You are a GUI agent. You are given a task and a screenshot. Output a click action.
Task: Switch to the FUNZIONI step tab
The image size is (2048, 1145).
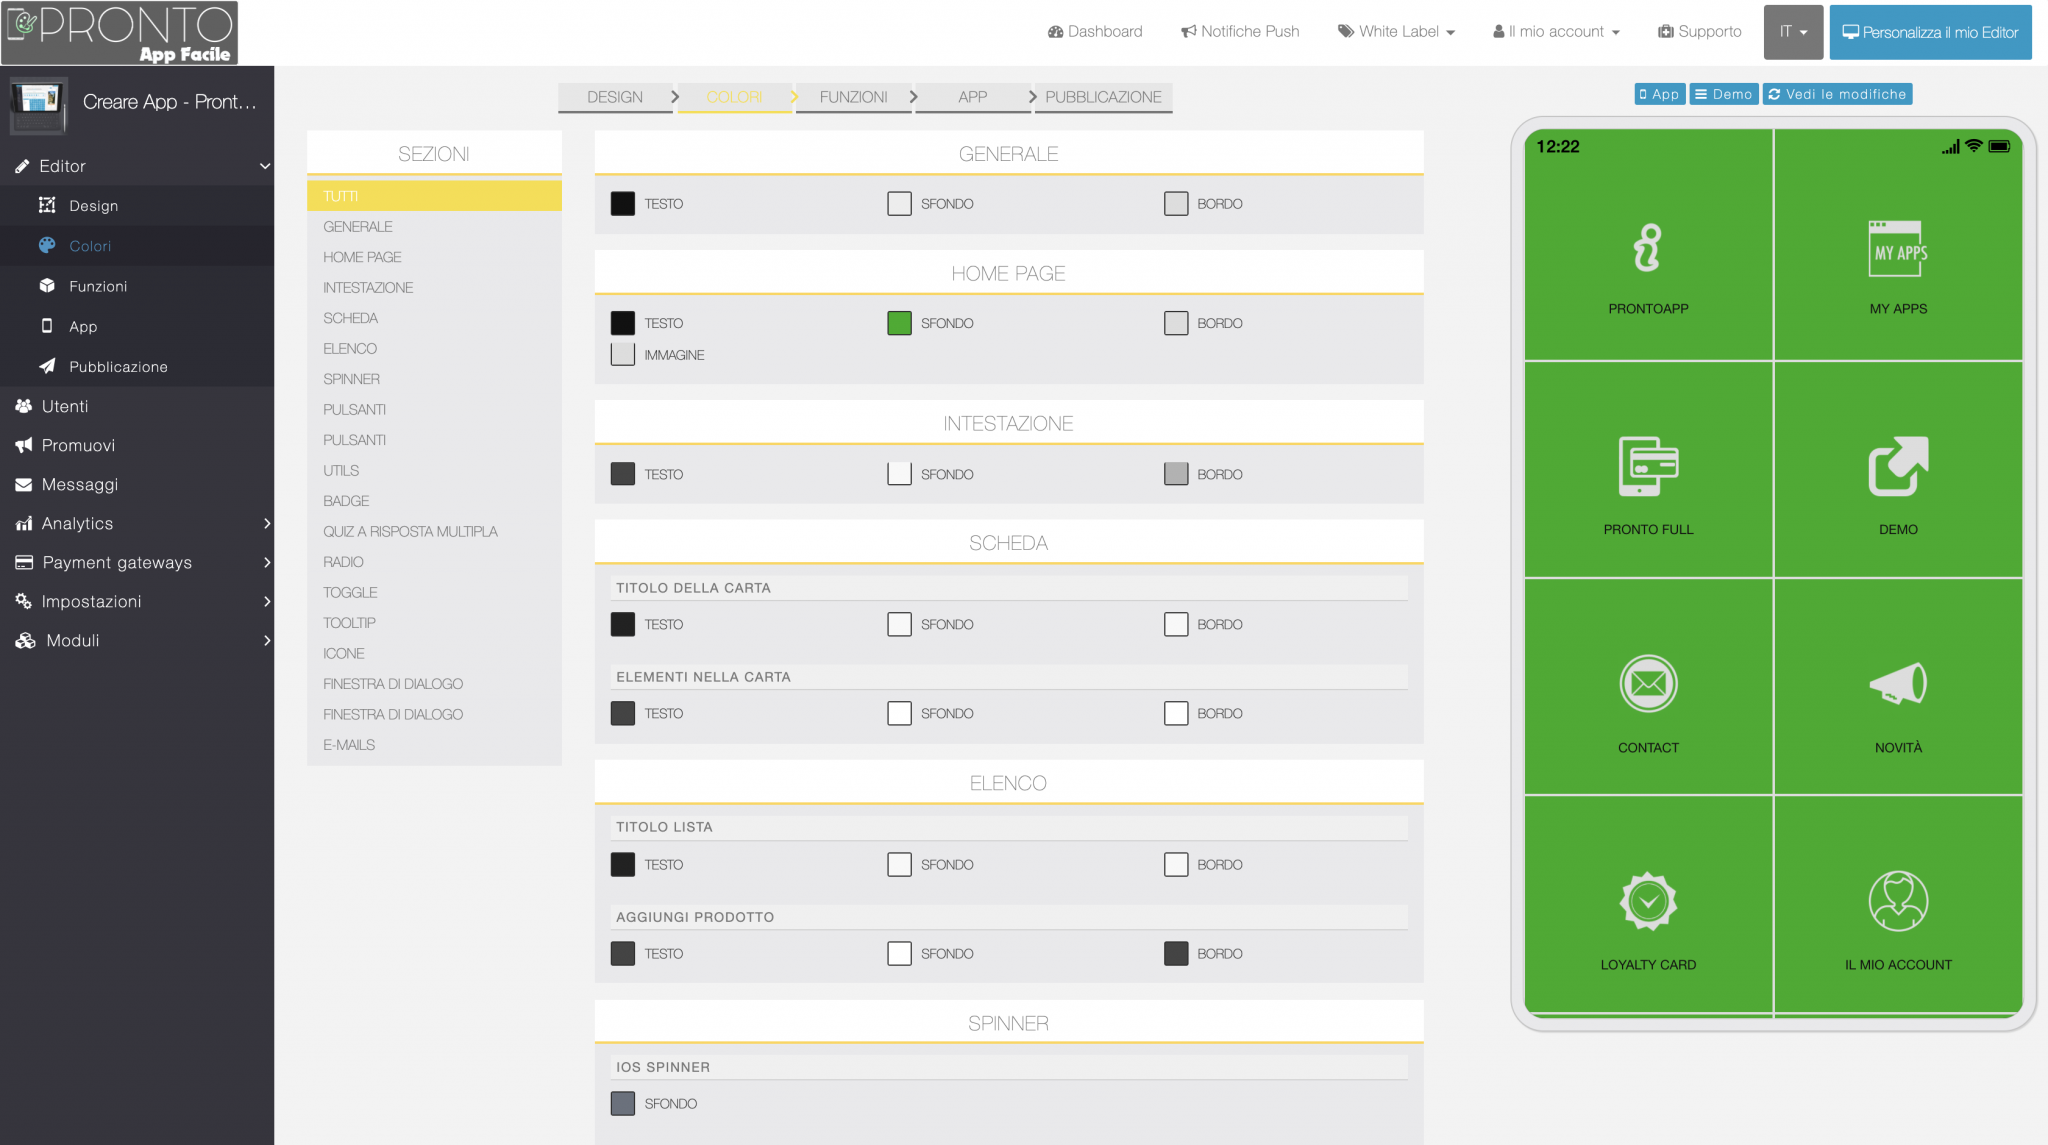click(x=853, y=97)
